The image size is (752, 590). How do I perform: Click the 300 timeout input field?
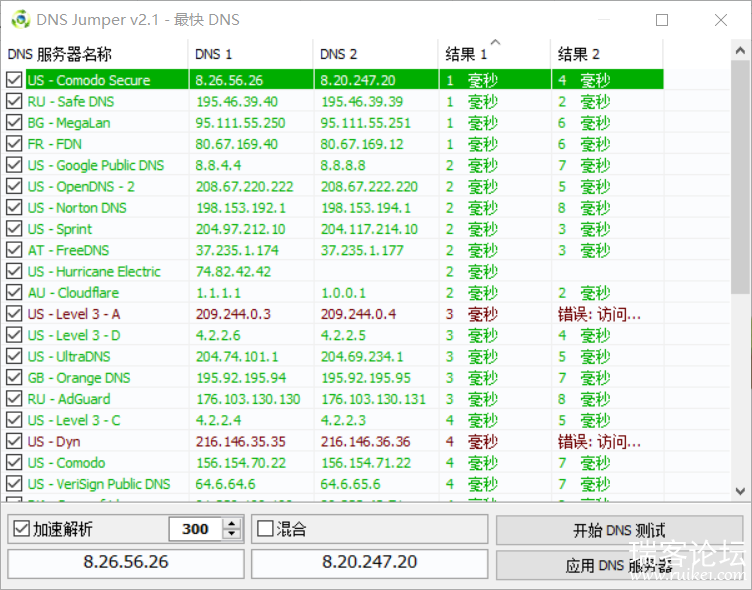coord(196,529)
